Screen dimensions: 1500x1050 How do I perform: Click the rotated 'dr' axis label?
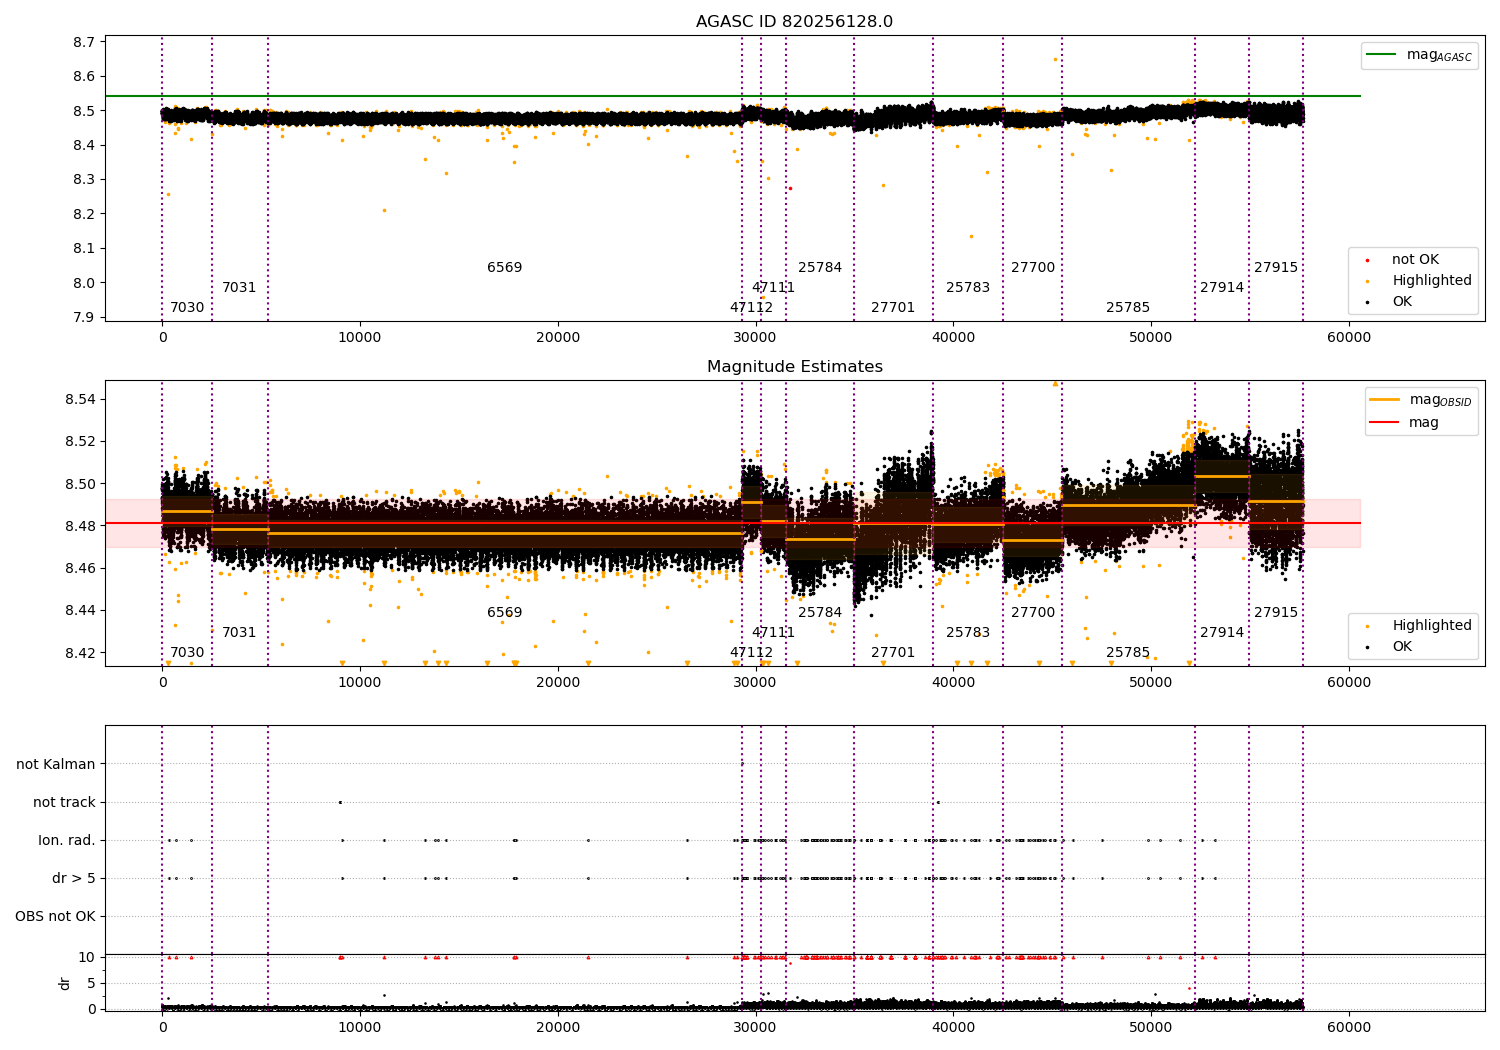pos(65,984)
